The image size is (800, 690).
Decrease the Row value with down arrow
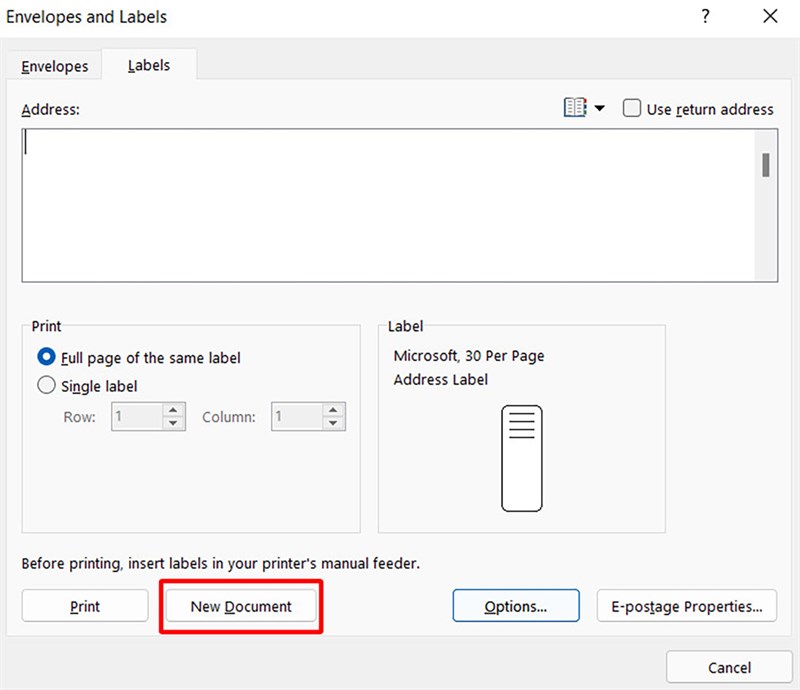[175, 423]
